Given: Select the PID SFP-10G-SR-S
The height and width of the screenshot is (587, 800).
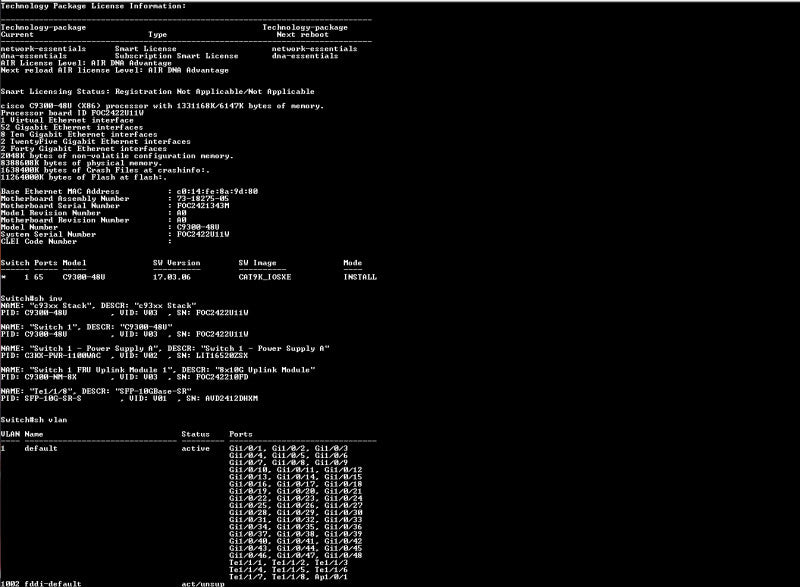Looking at the screenshot, I should (x=53, y=399).
